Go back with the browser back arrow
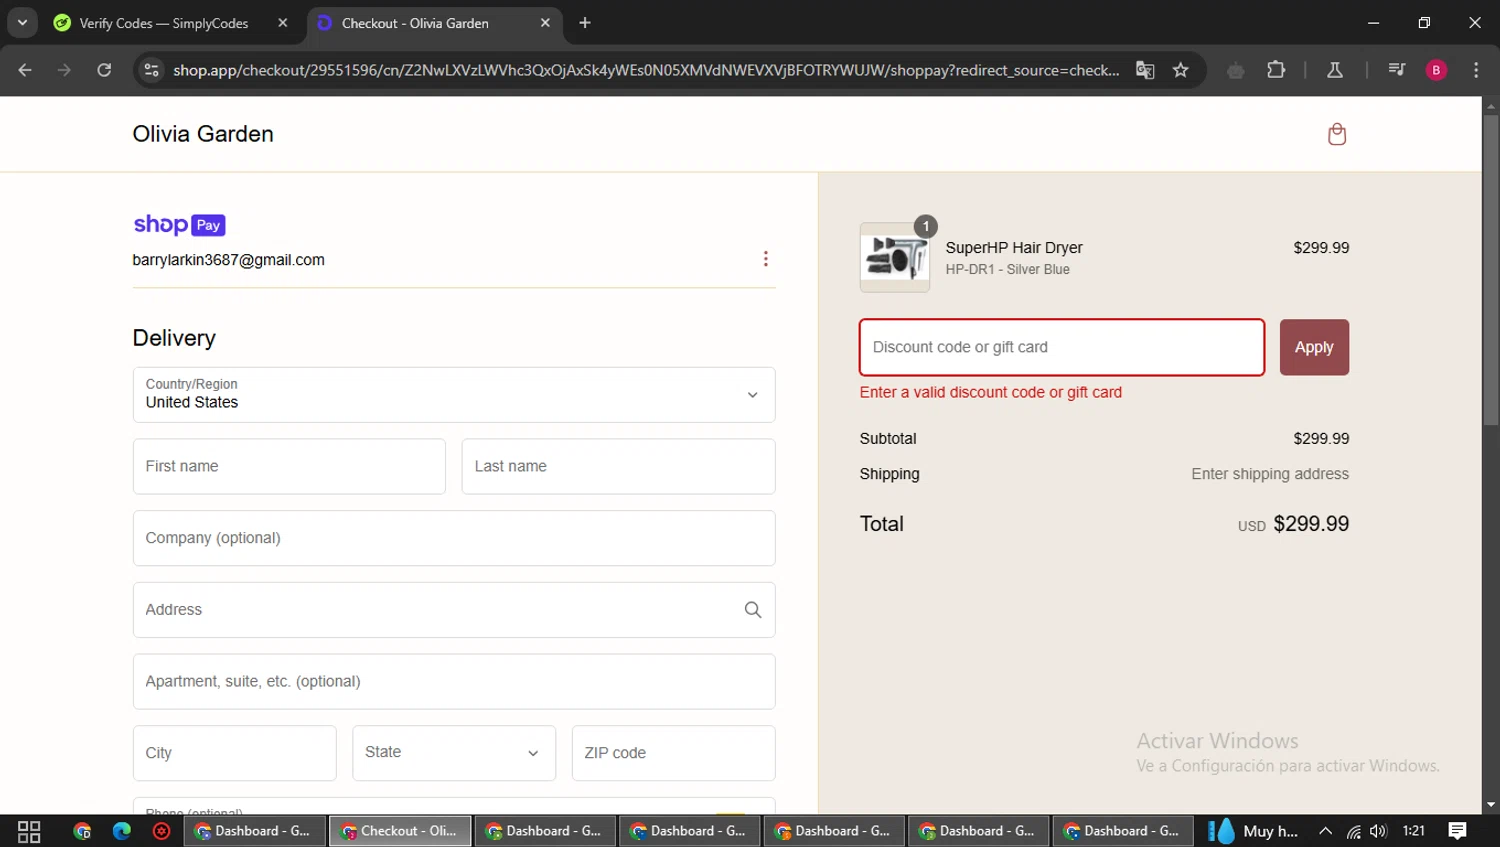The image size is (1500, 847). tap(25, 70)
